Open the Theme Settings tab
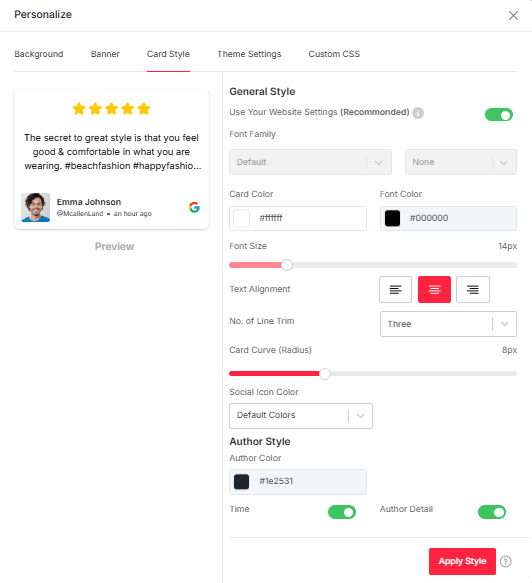 click(249, 54)
